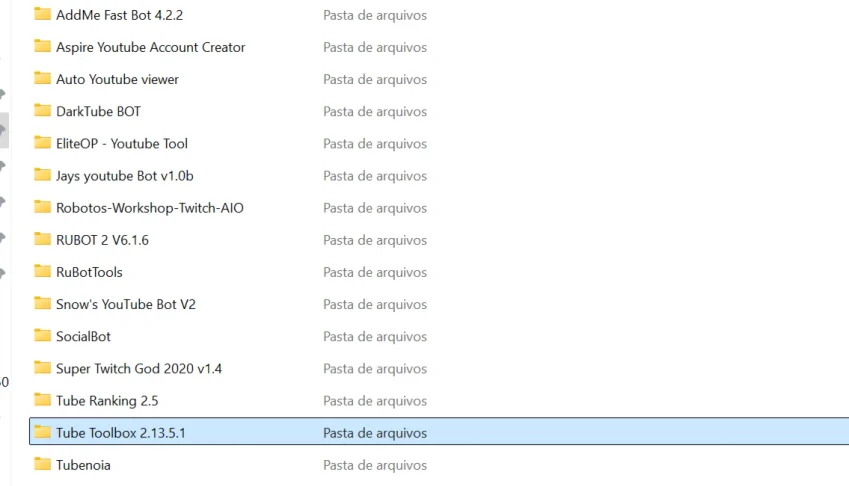The width and height of the screenshot is (849, 486).
Task: Select the Robotos-Workshop-Twitch-AIO name
Action: click(150, 208)
